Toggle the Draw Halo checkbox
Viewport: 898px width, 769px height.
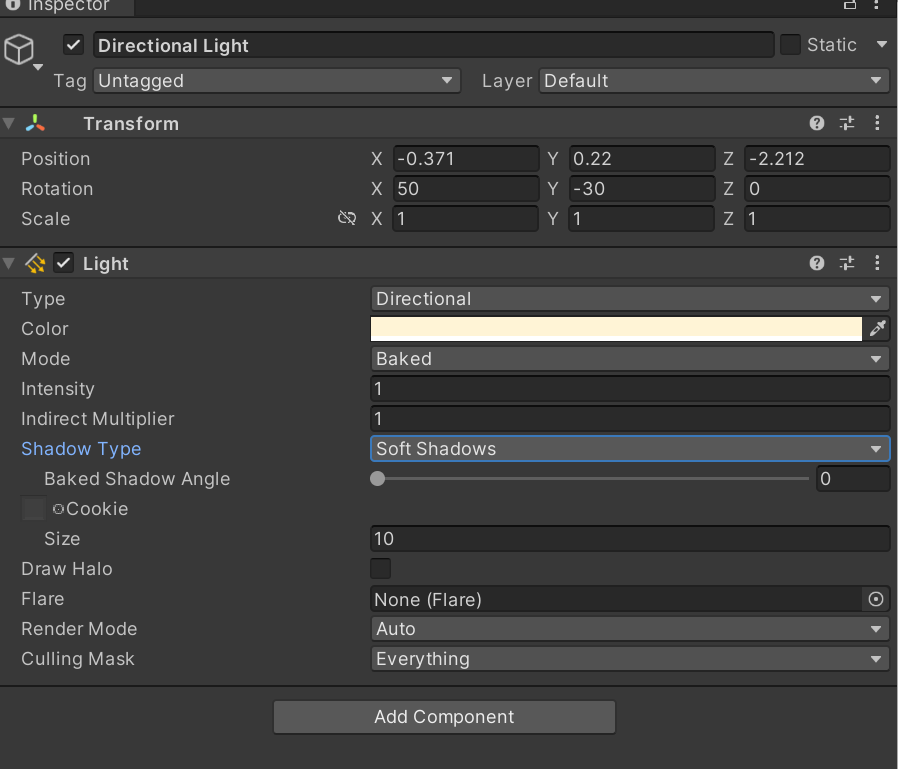click(380, 568)
